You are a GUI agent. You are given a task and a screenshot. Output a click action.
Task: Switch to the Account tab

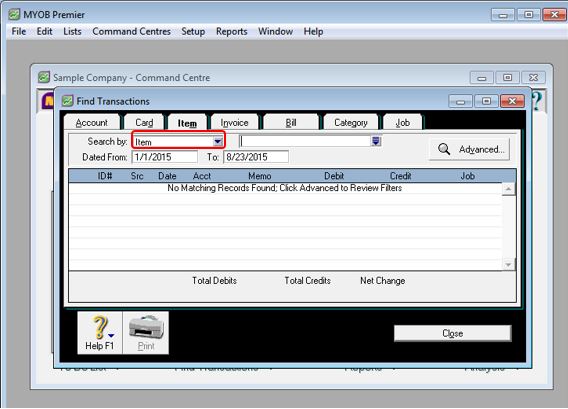[x=92, y=123]
